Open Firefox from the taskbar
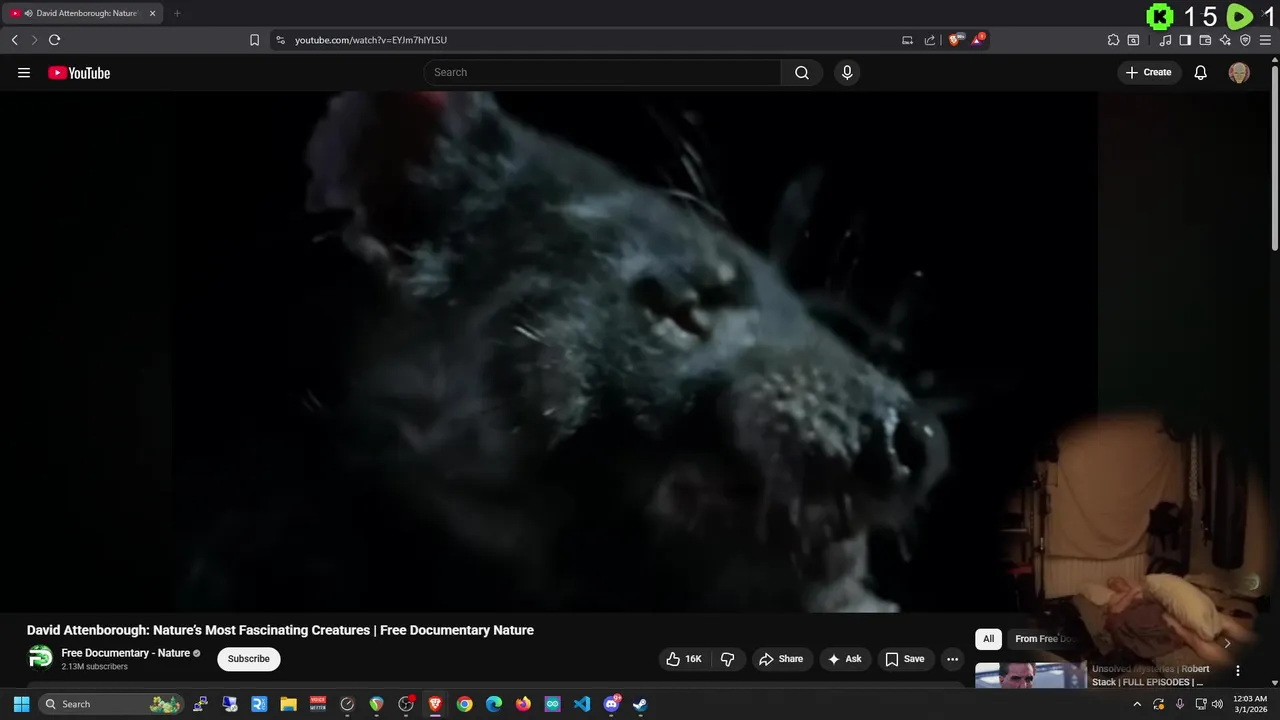The width and height of the screenshot is (1280, 720). [x=523, y=704]
